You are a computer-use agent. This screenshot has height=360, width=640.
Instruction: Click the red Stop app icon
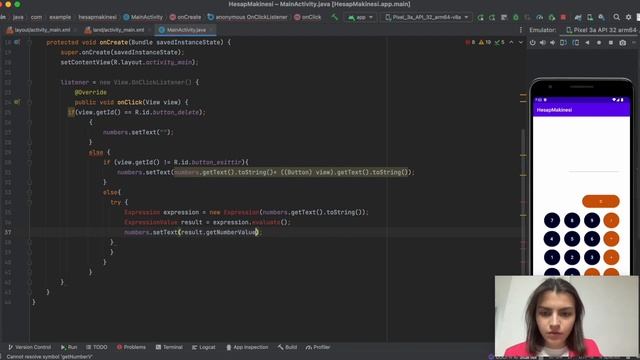(x=563, y=17)
